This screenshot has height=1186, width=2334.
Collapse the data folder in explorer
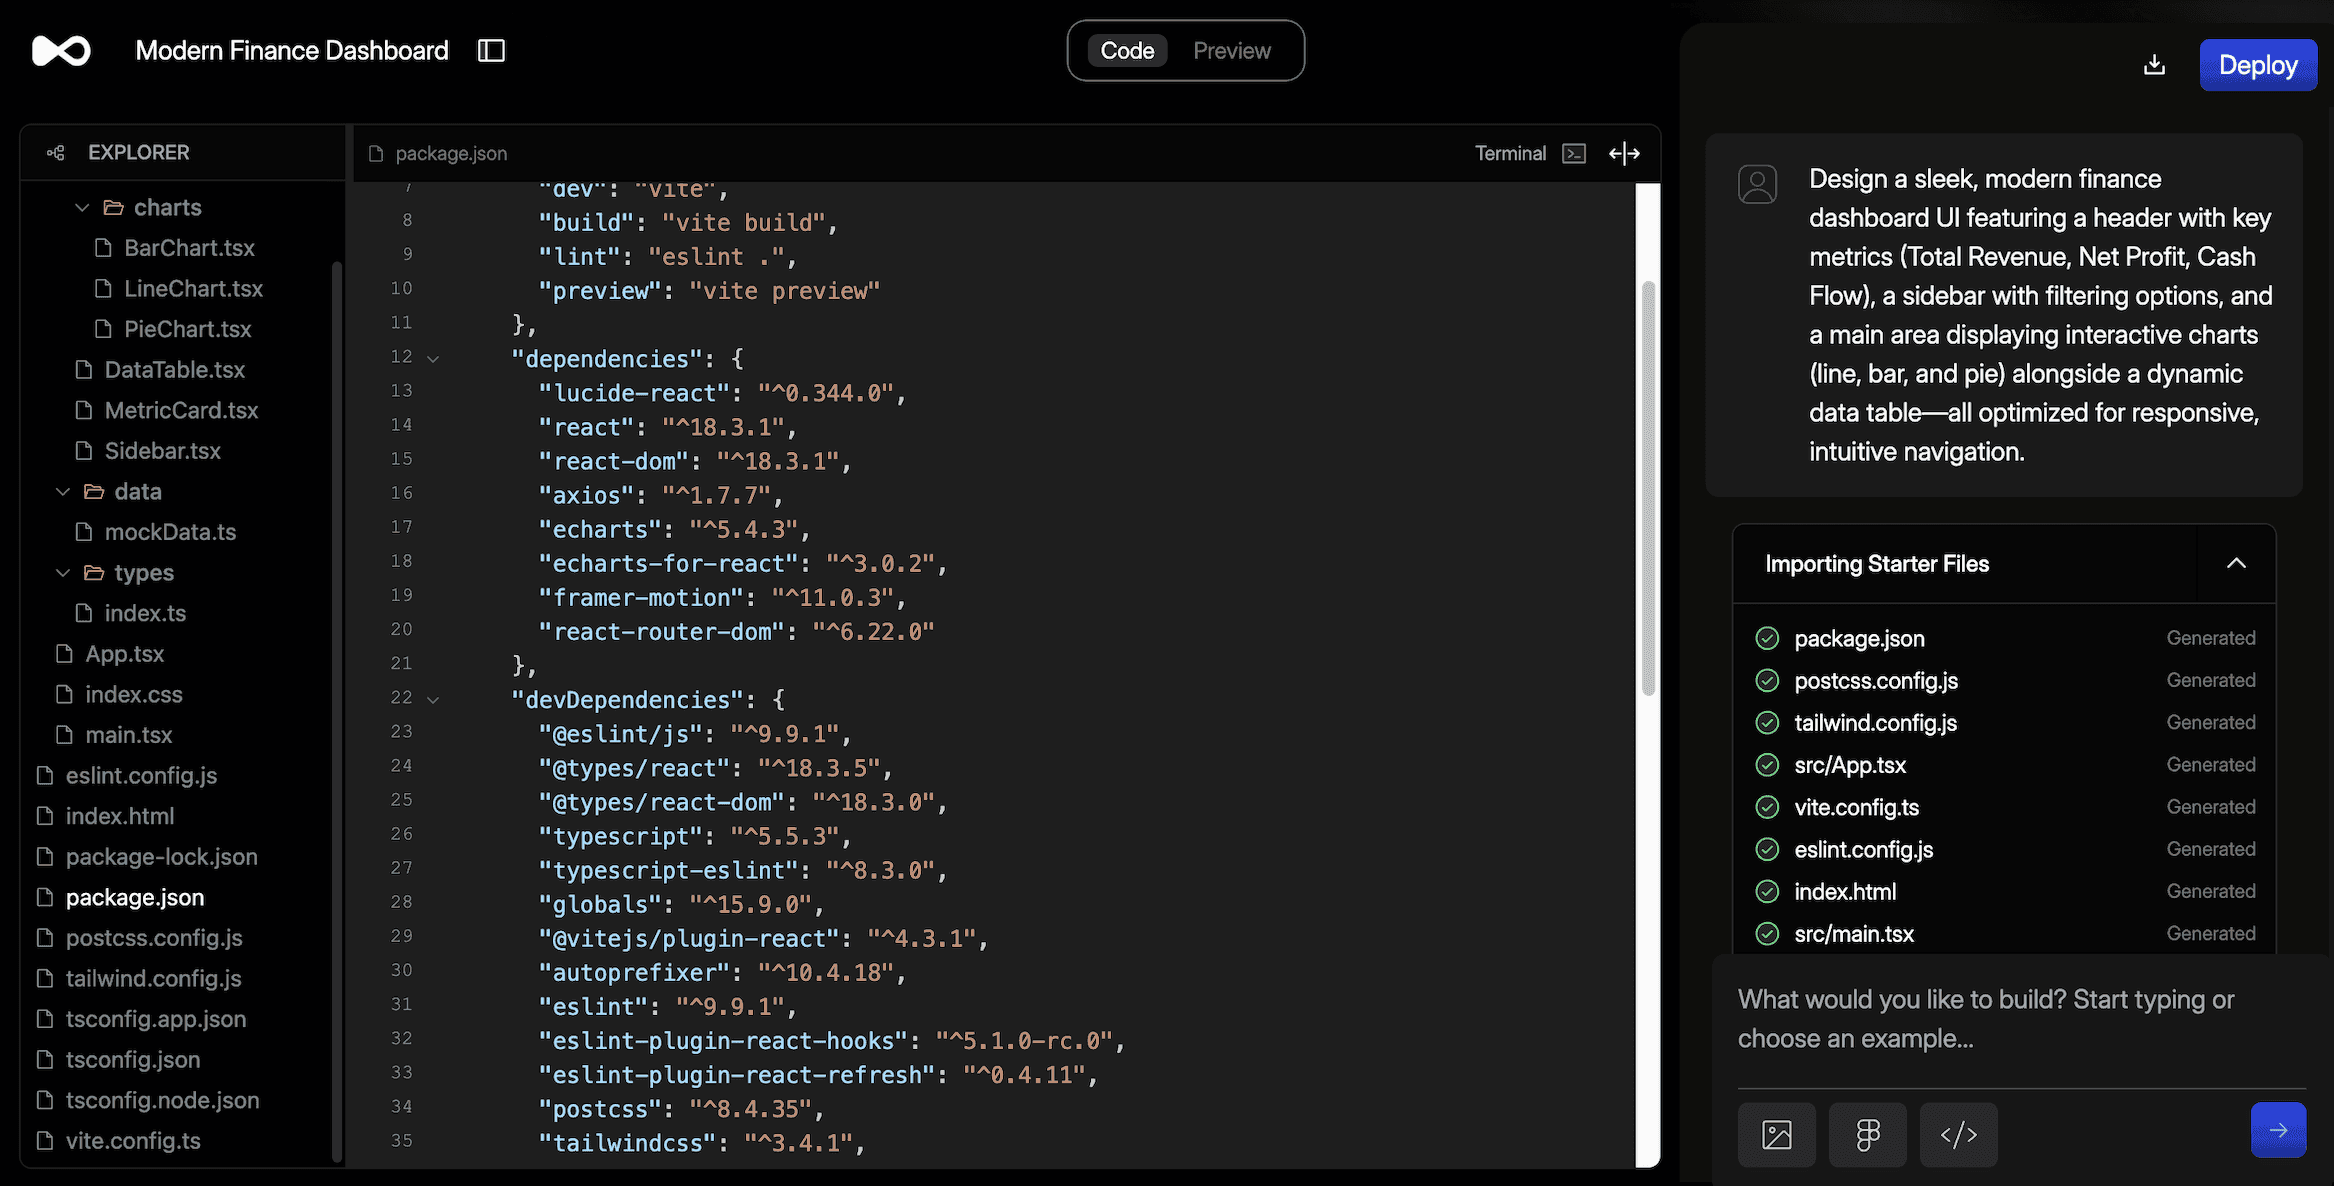click(x=63, y=492)
